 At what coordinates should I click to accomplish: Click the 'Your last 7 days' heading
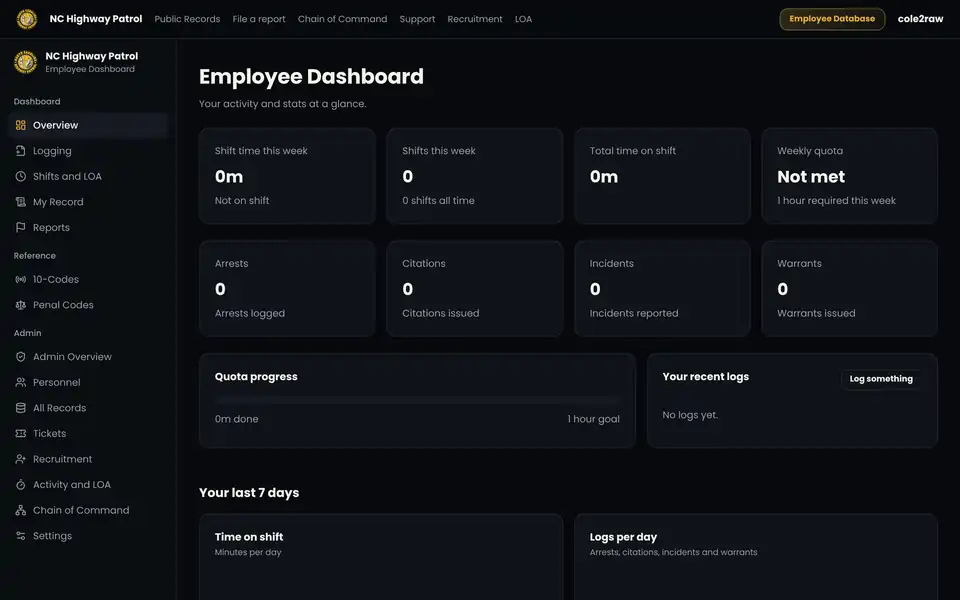click(x=249, y=493)
